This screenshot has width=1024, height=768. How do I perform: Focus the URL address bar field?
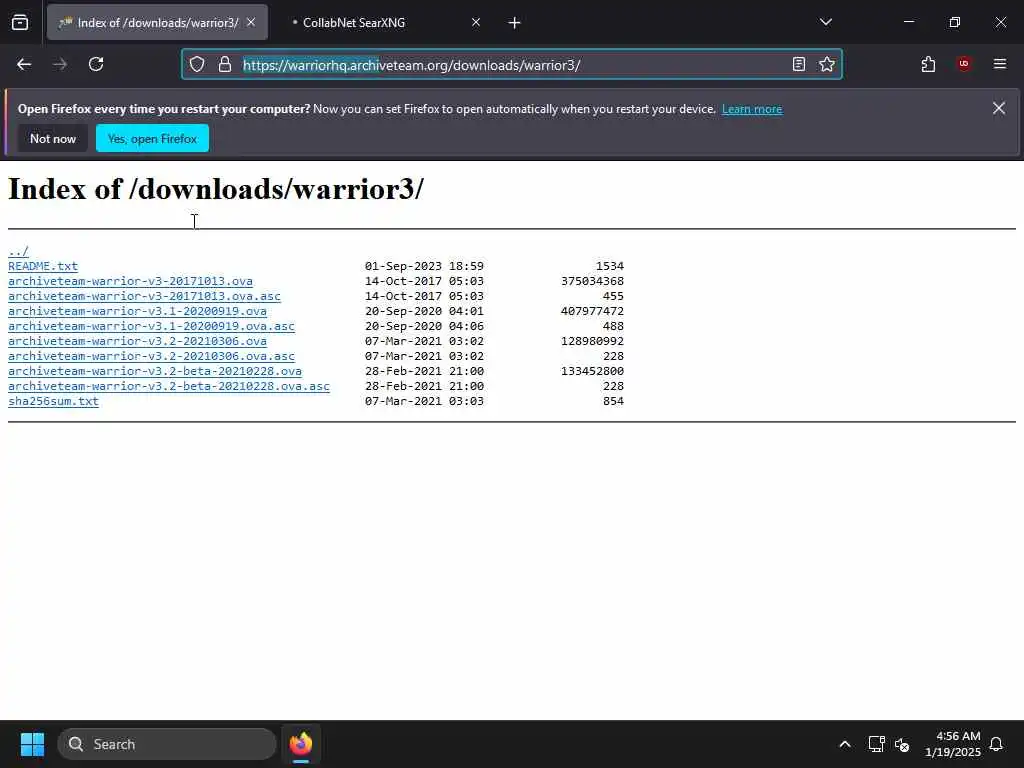click(512, 65)
